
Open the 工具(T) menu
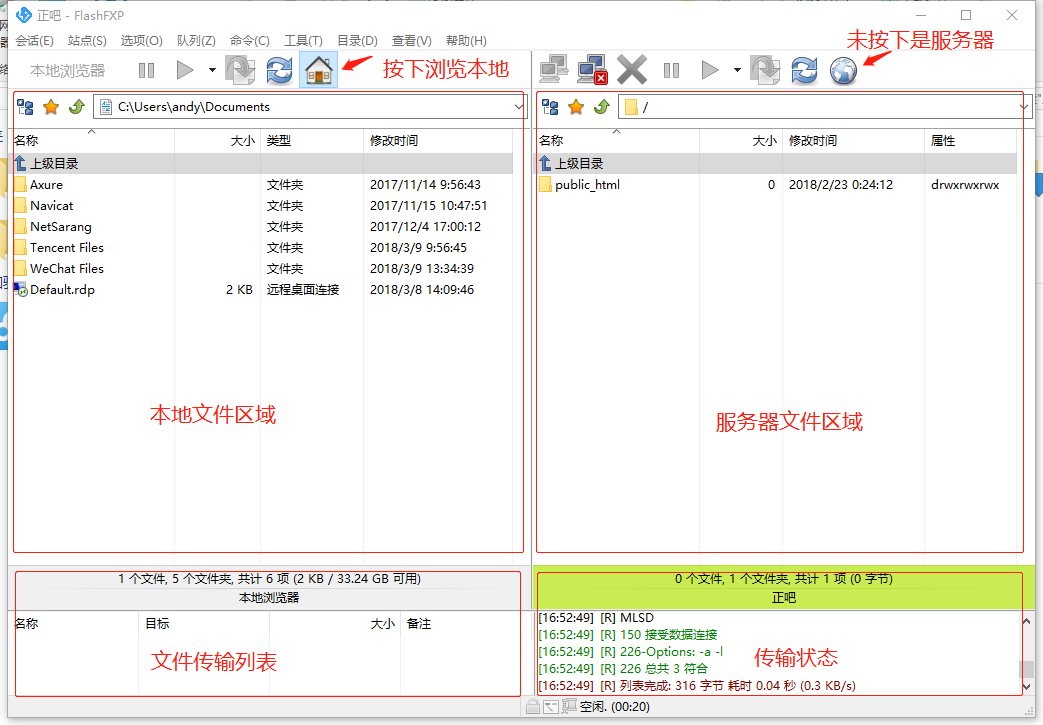(x=303, y=41)
